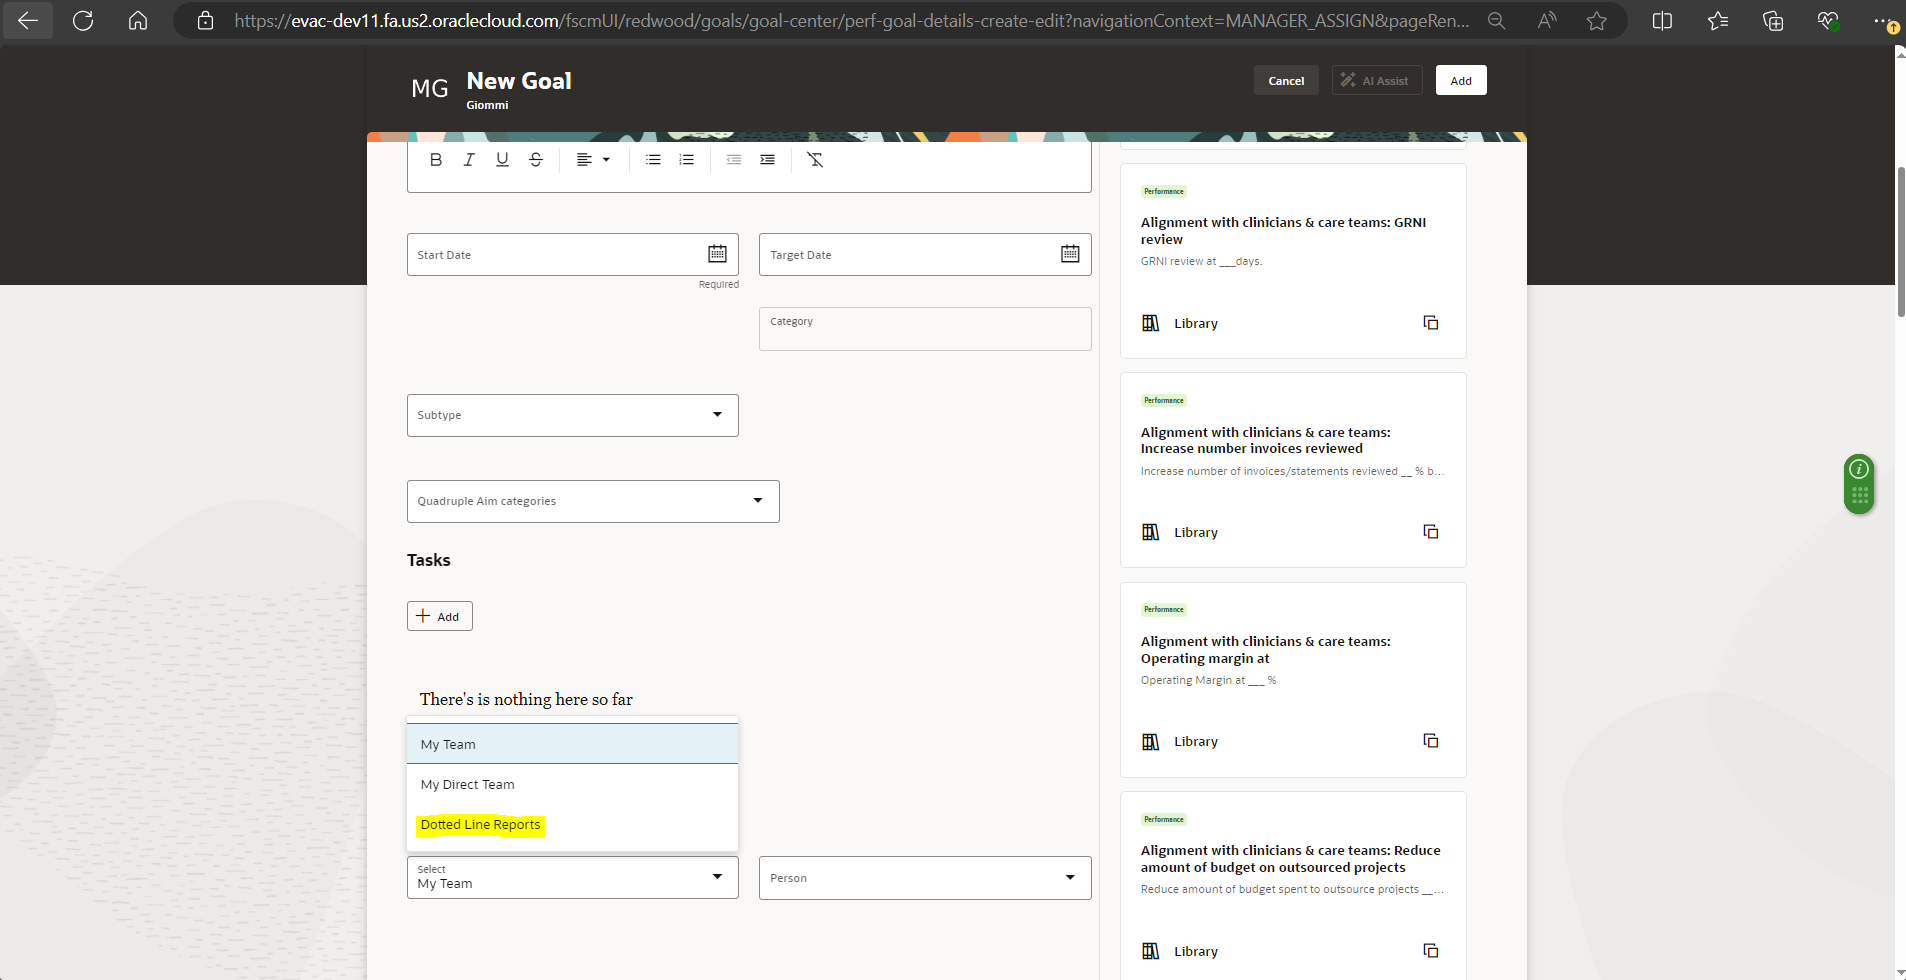Screen dimensions: 1906x980
Task: Clear text formatting
Action: pos(815,160)
